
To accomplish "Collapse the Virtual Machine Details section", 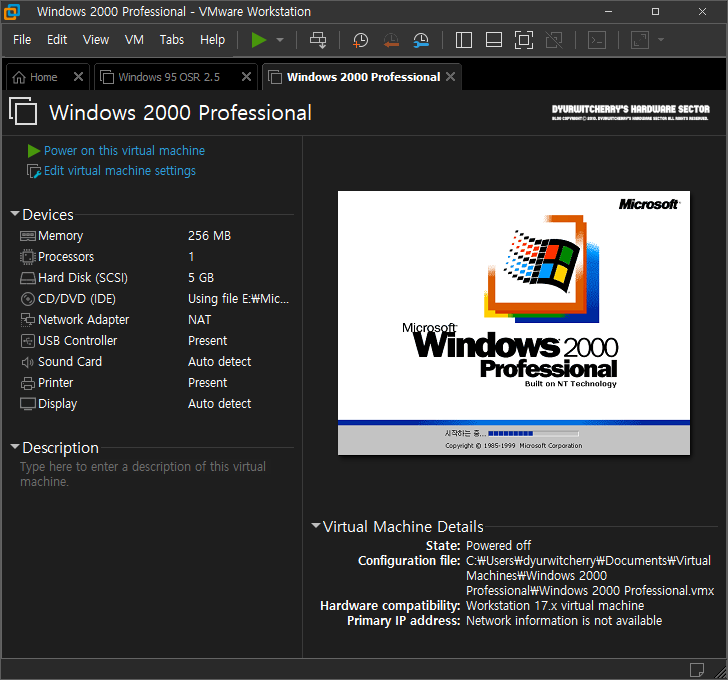I will [x=316, y=526].
